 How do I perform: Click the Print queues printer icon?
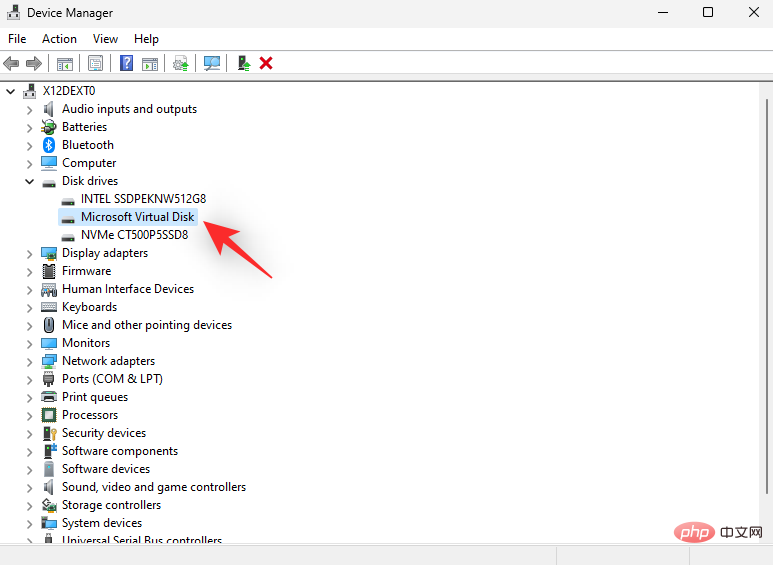pos(49,397)
